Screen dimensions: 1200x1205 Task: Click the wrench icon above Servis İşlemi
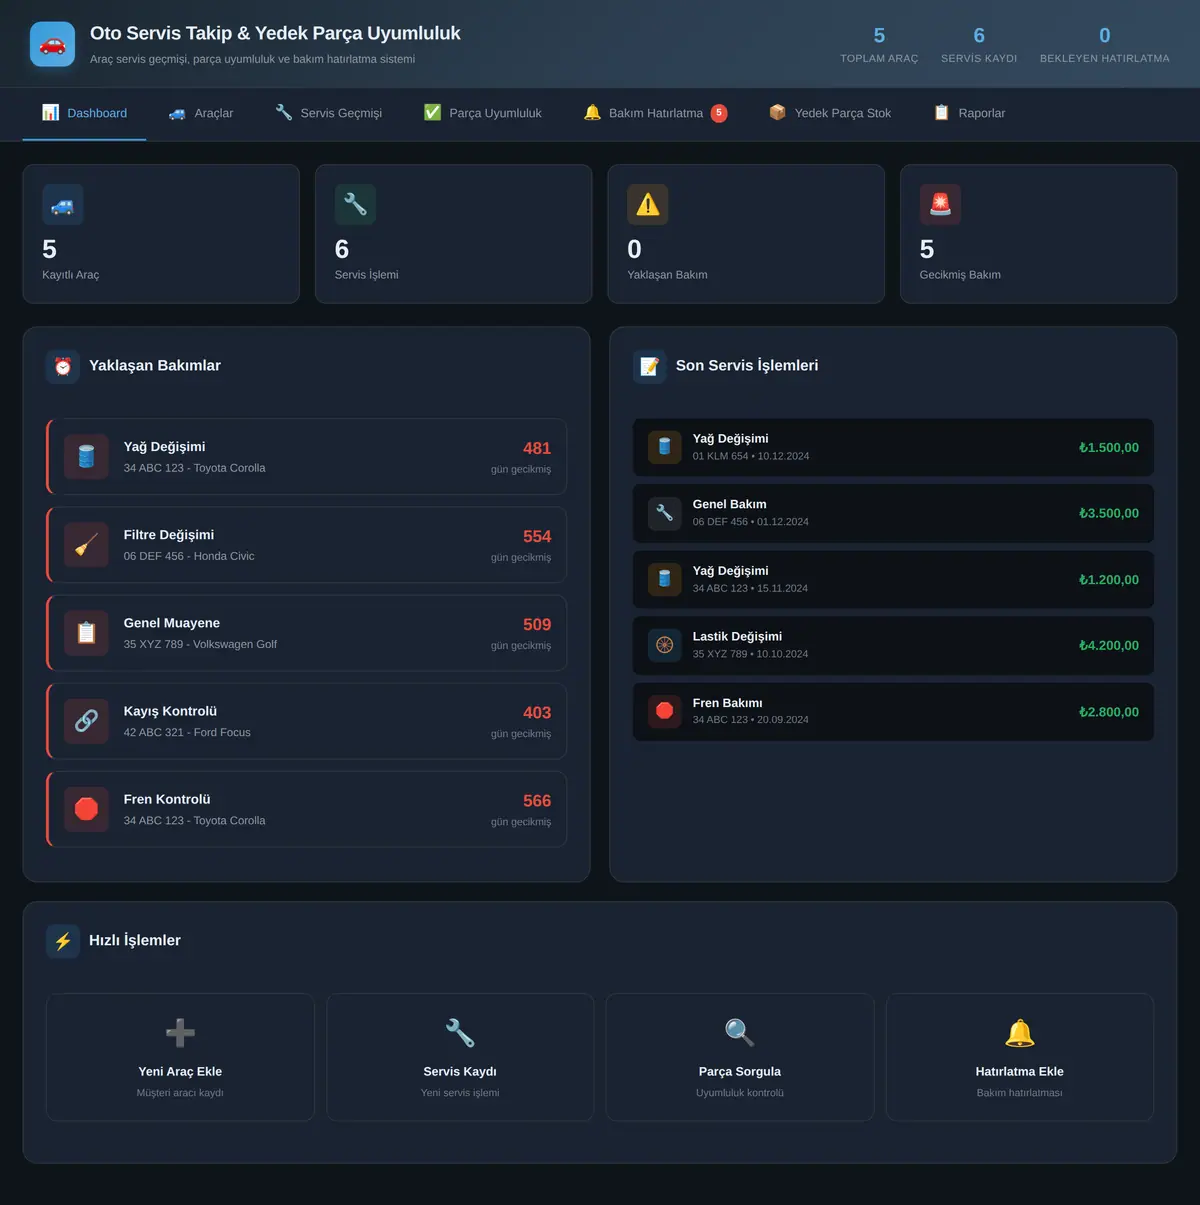(x=355, y=205)
